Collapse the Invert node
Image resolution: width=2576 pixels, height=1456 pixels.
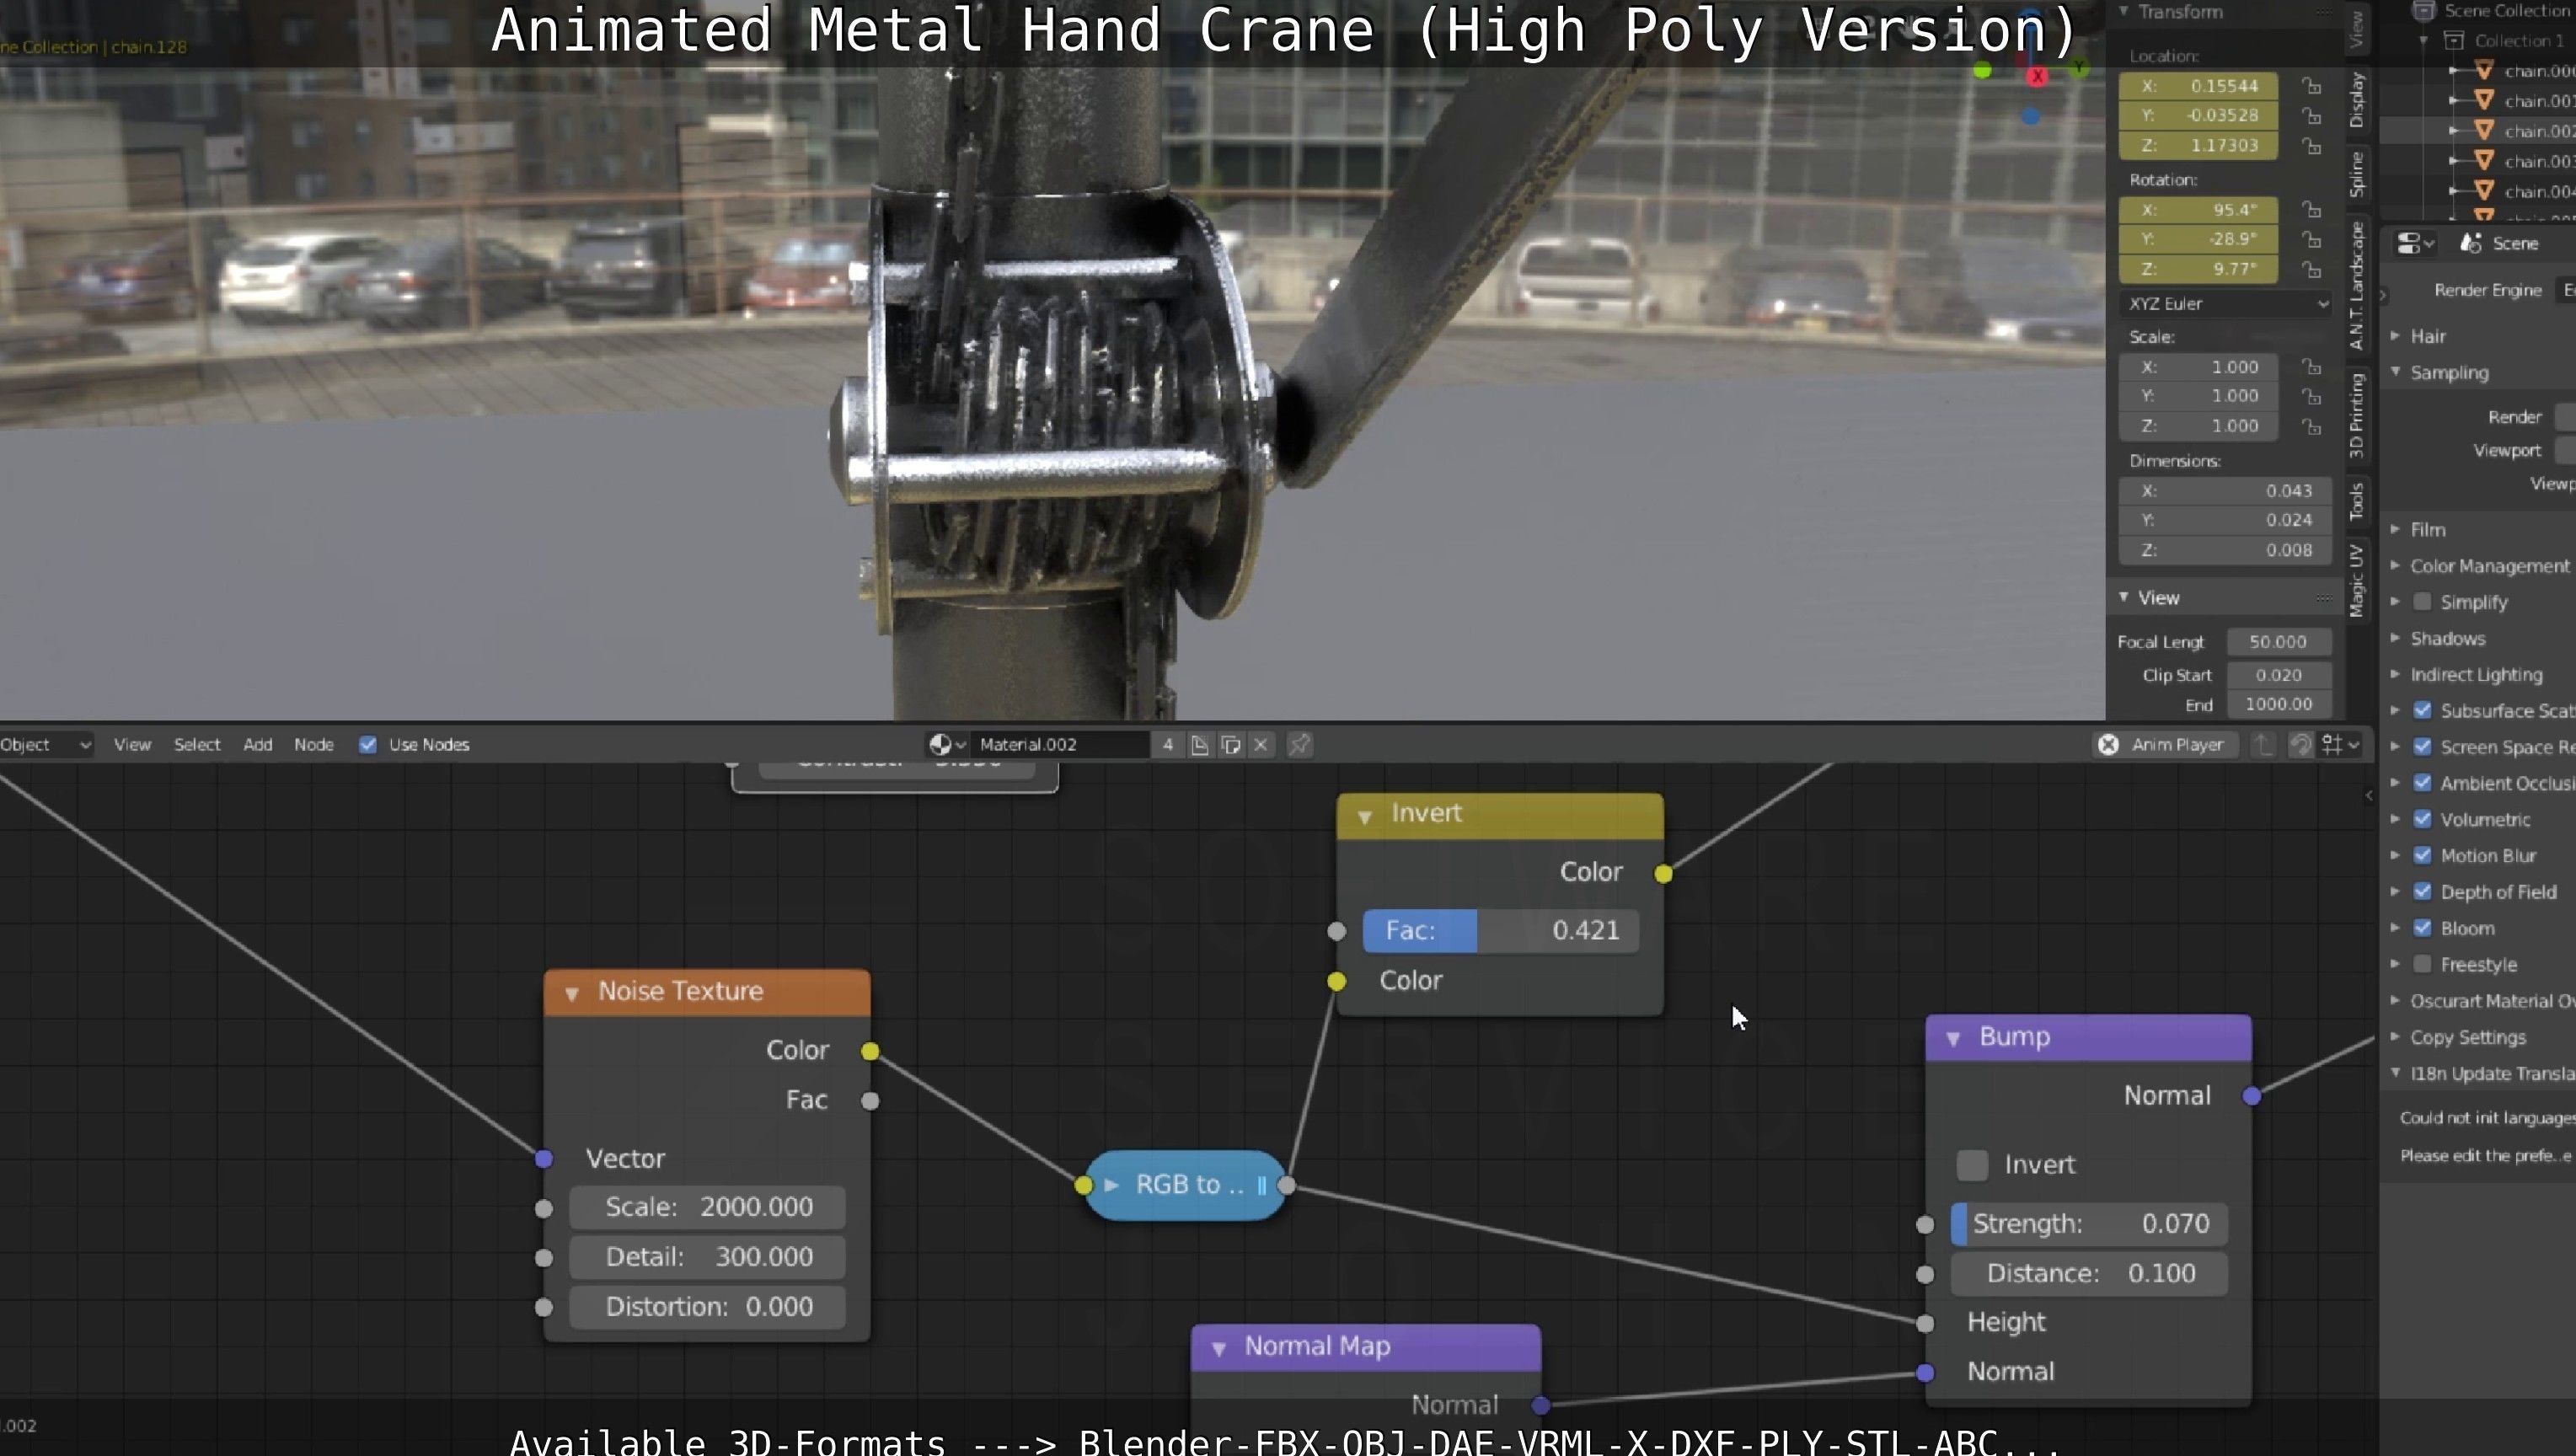(x=1365, y=817)
